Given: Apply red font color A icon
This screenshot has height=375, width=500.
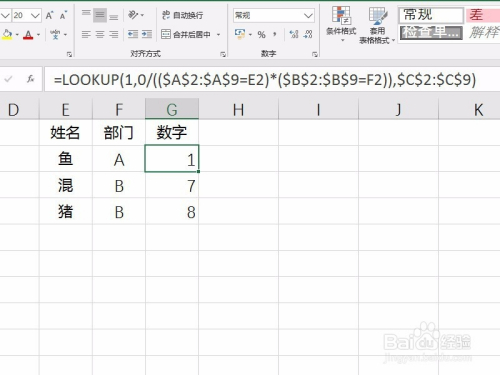Looking at the screenshot, I should point(28,35).
